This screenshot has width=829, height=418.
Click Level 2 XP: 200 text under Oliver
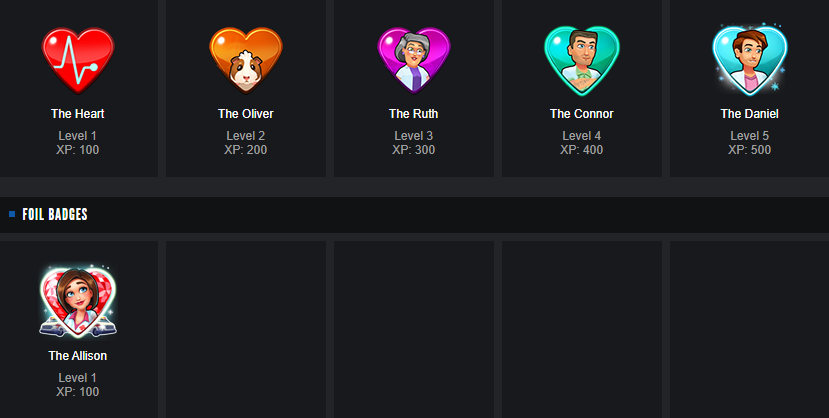(x=246, y=143)
